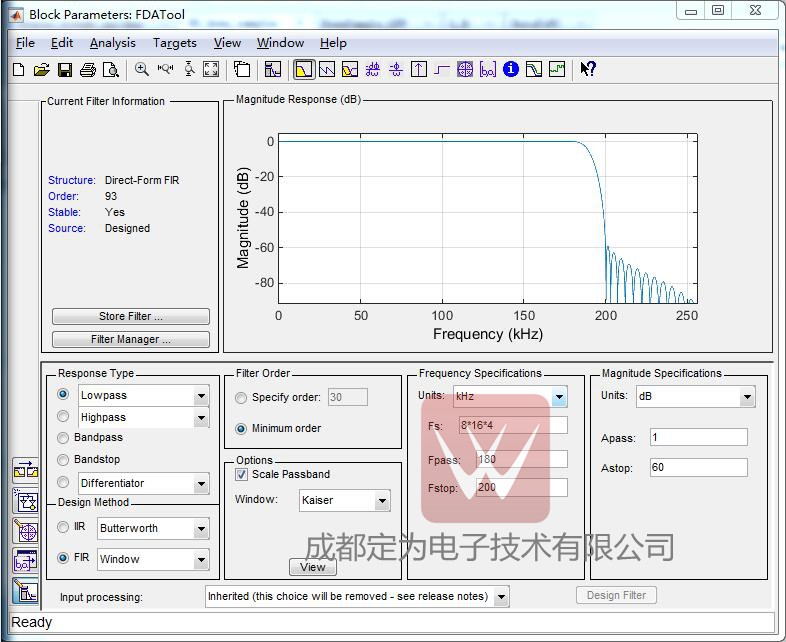Show the Impulse Response toolbar icon
The width and height of the screenshot is (786, 642).
point(419,69)
